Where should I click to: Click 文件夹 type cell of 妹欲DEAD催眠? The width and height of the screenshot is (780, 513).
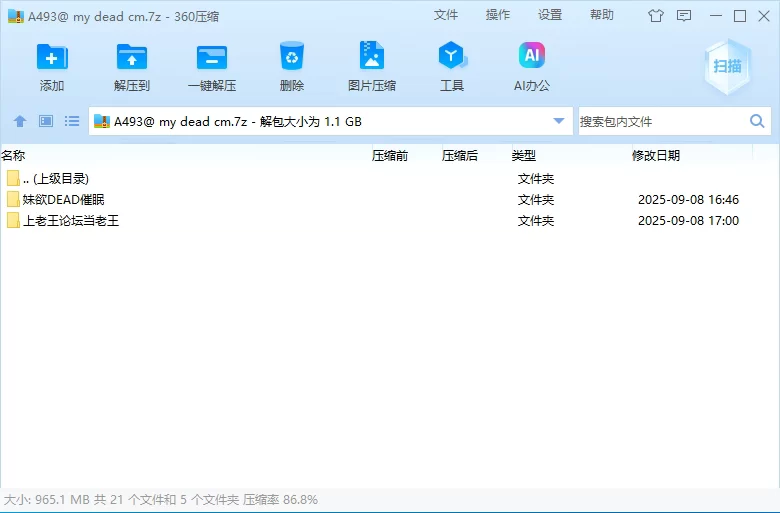click(x=536, y=200)
